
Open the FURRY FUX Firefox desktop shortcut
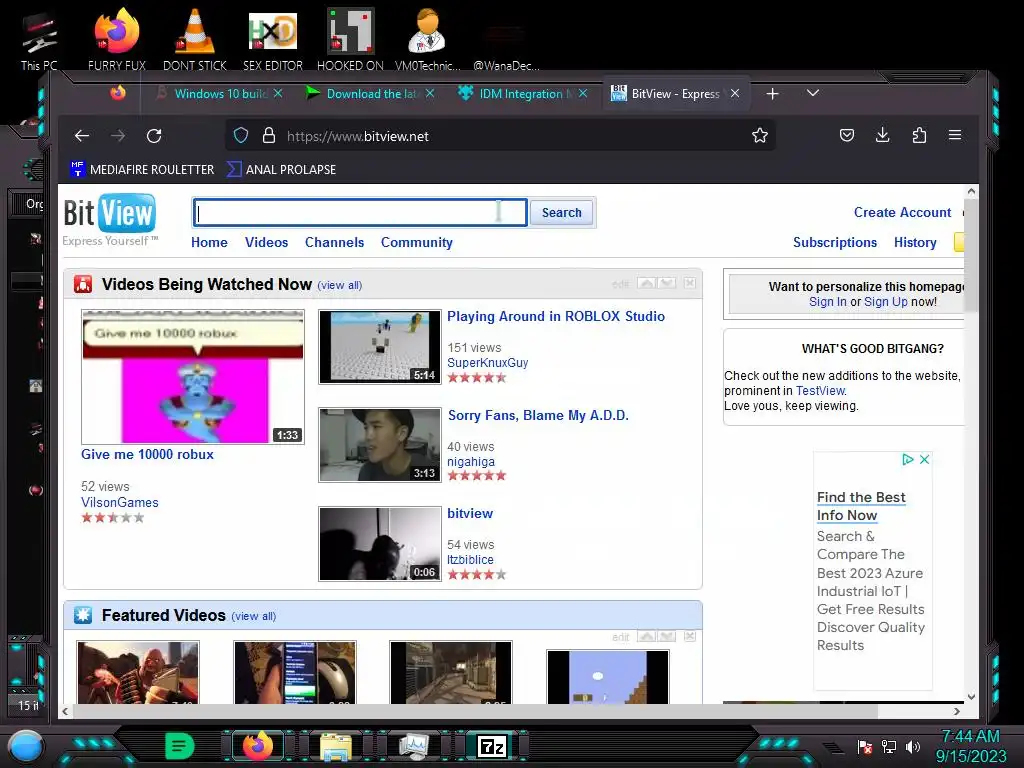[117, 41]
